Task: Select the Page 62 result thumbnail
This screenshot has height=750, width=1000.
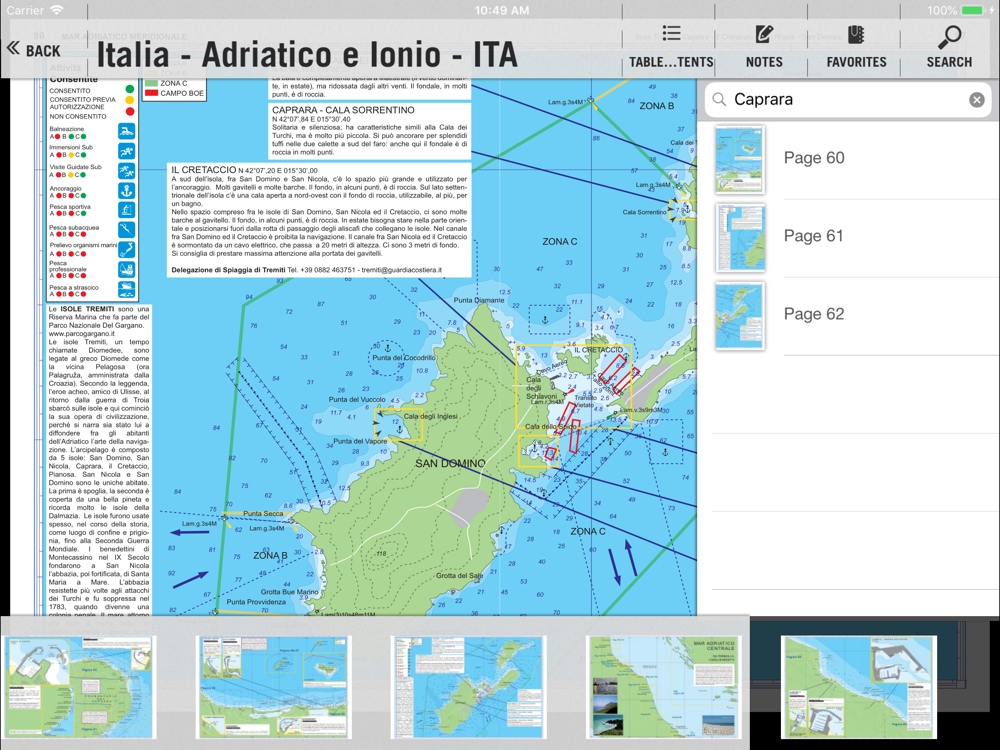Action: [740, 315]
